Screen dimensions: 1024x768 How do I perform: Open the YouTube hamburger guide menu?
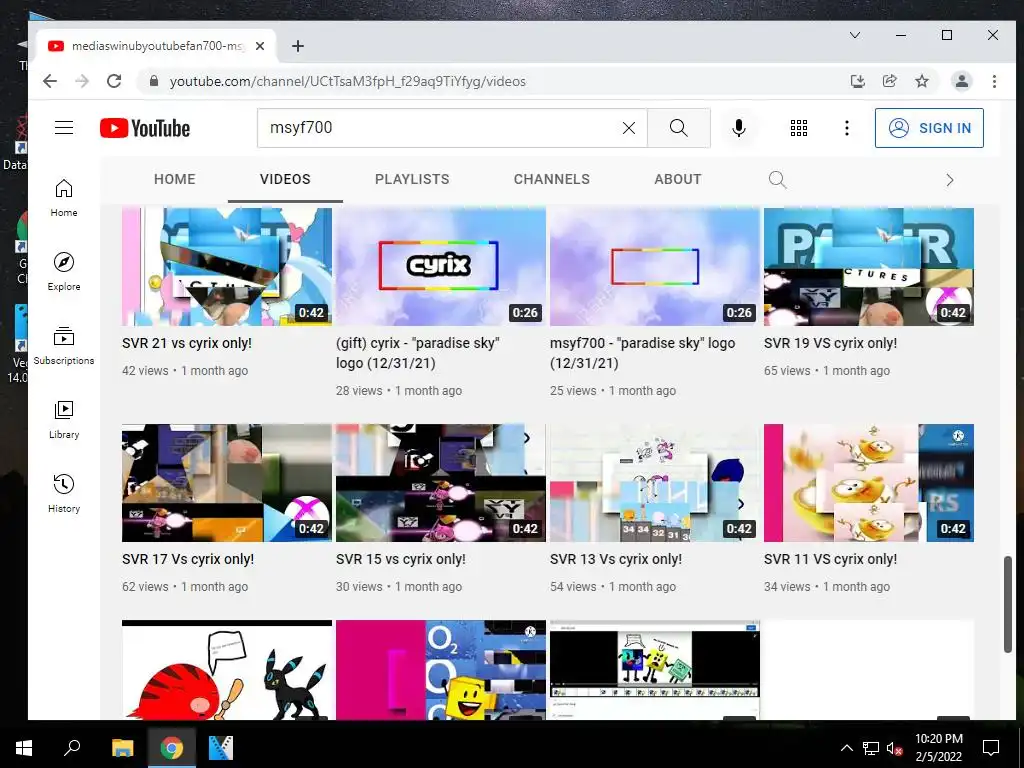[x=64, y=128]
